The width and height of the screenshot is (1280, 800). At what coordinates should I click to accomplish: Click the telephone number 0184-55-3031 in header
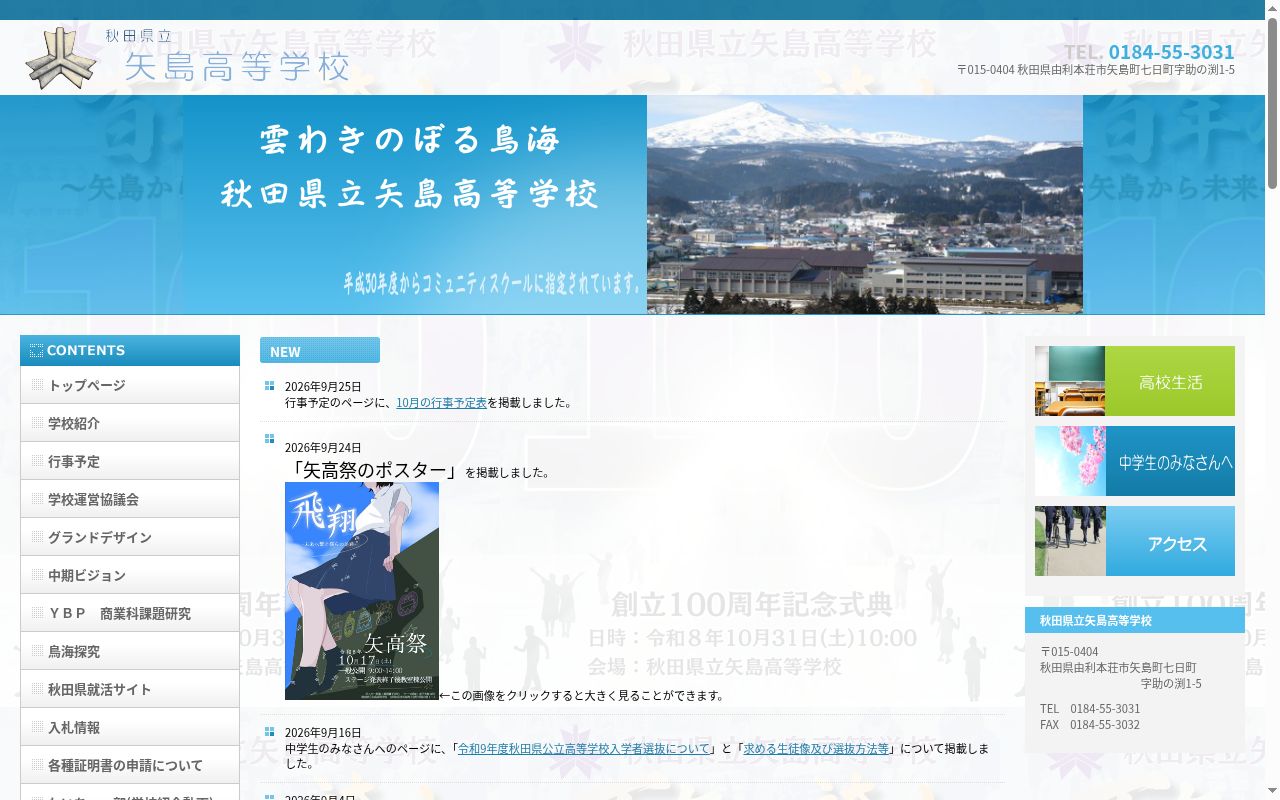click(1171, 52)
